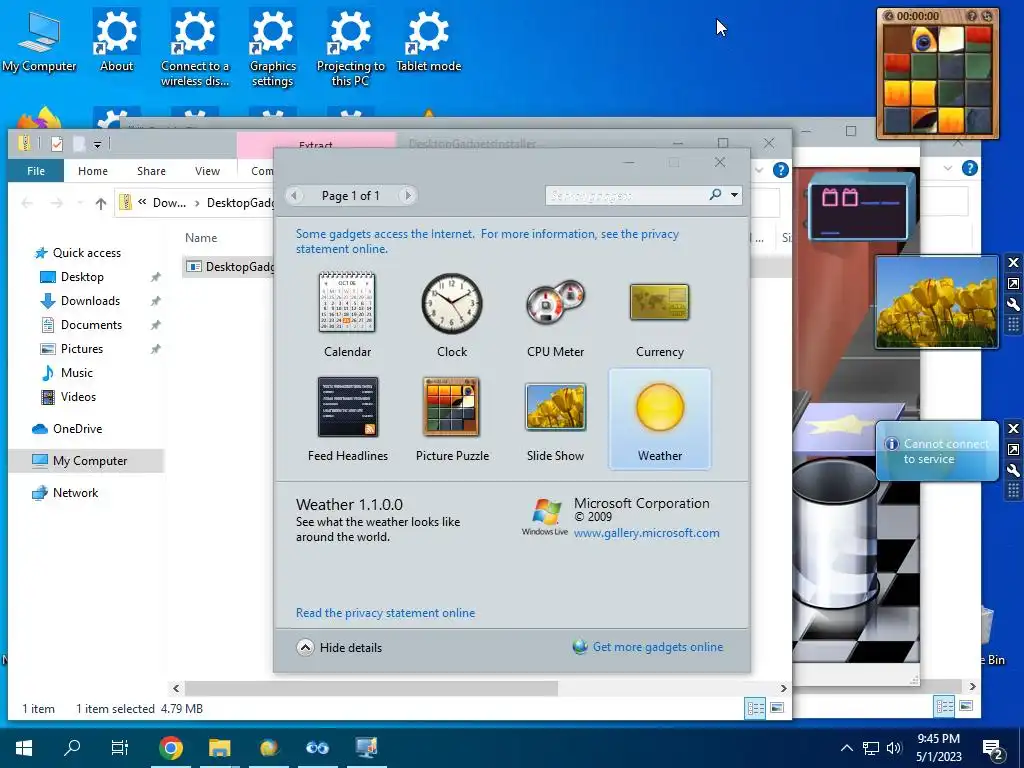Screen dimensions: 1024x768
Task: Open the View ribbon tab
Action: point(207,170)
